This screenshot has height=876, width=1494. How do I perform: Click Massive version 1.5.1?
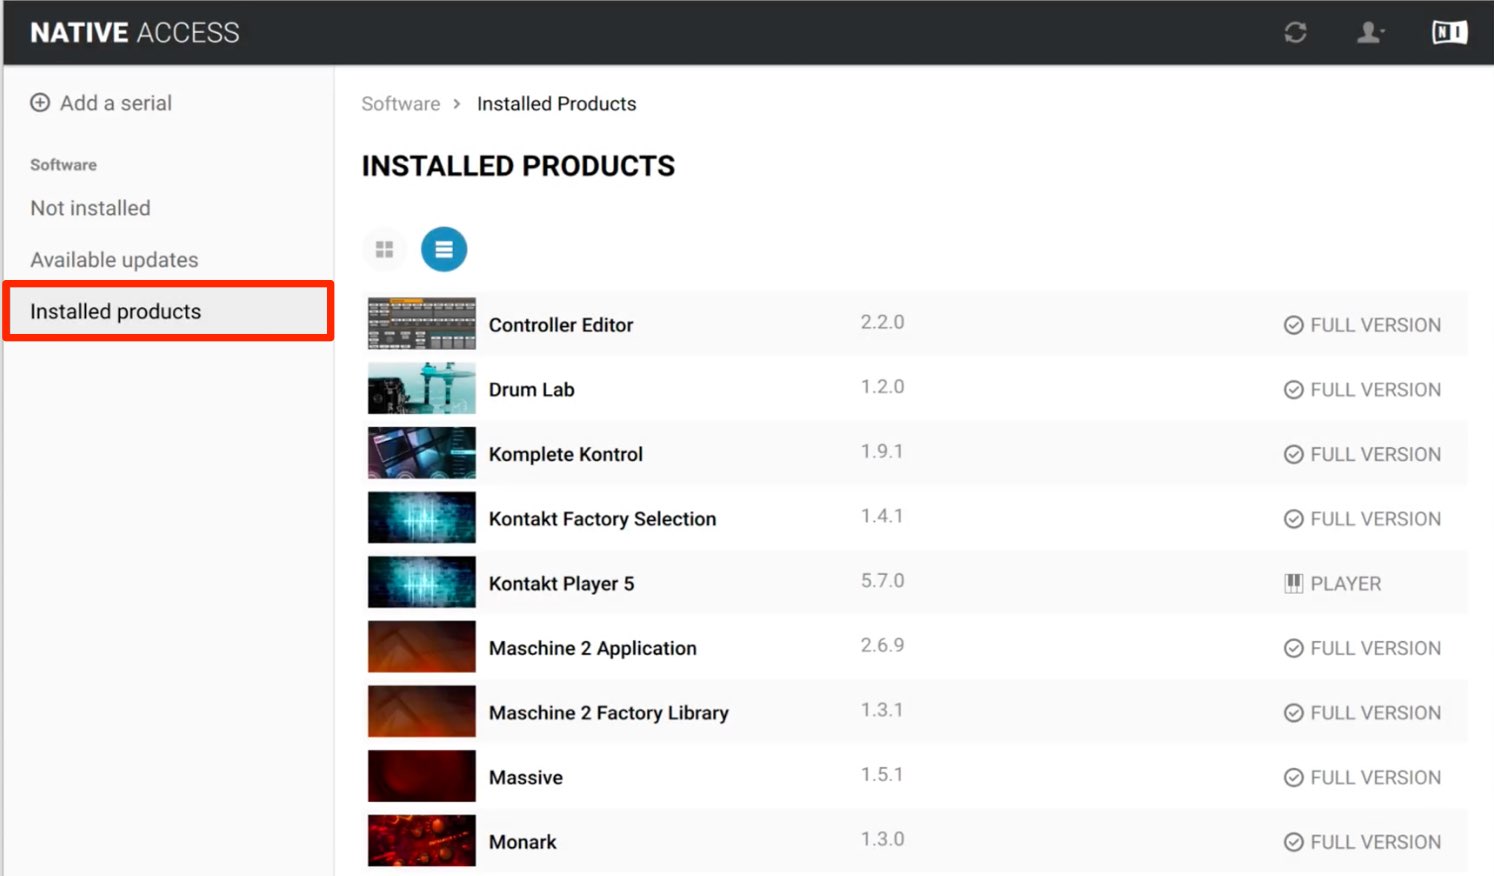click(882, 775)
